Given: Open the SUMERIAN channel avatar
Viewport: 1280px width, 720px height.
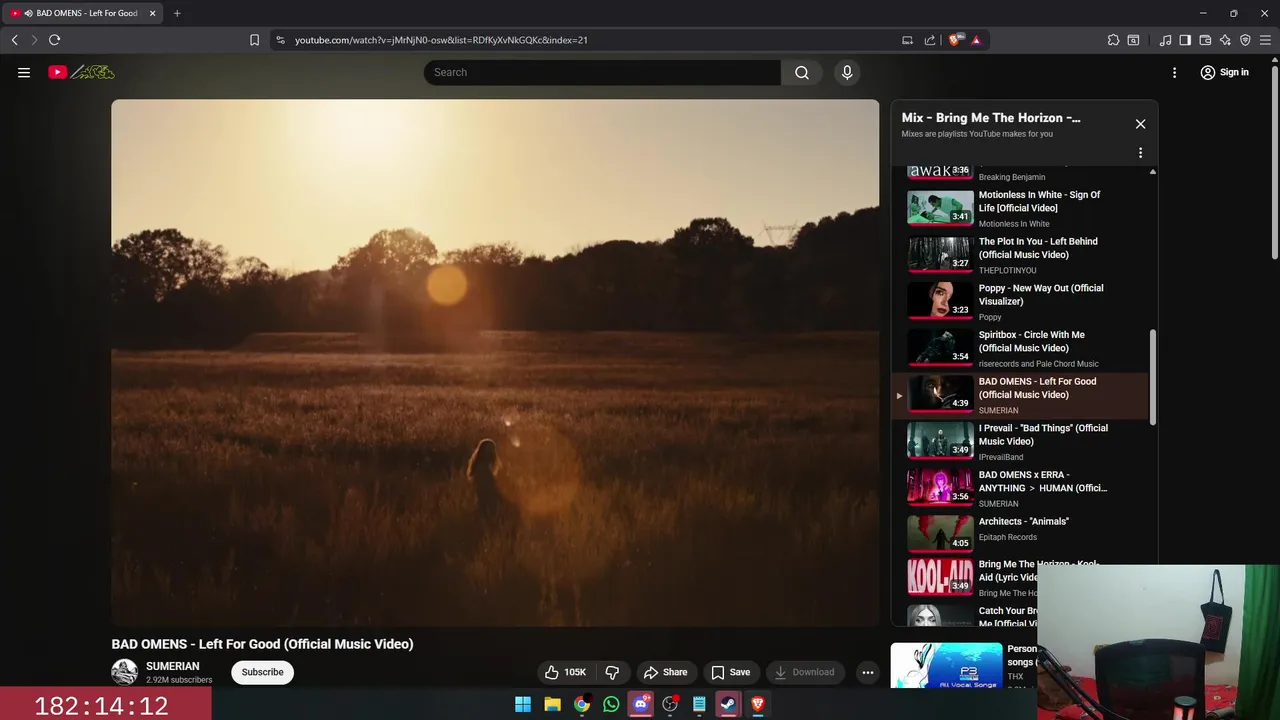Looking at the screenshot, I should (124, 672).
